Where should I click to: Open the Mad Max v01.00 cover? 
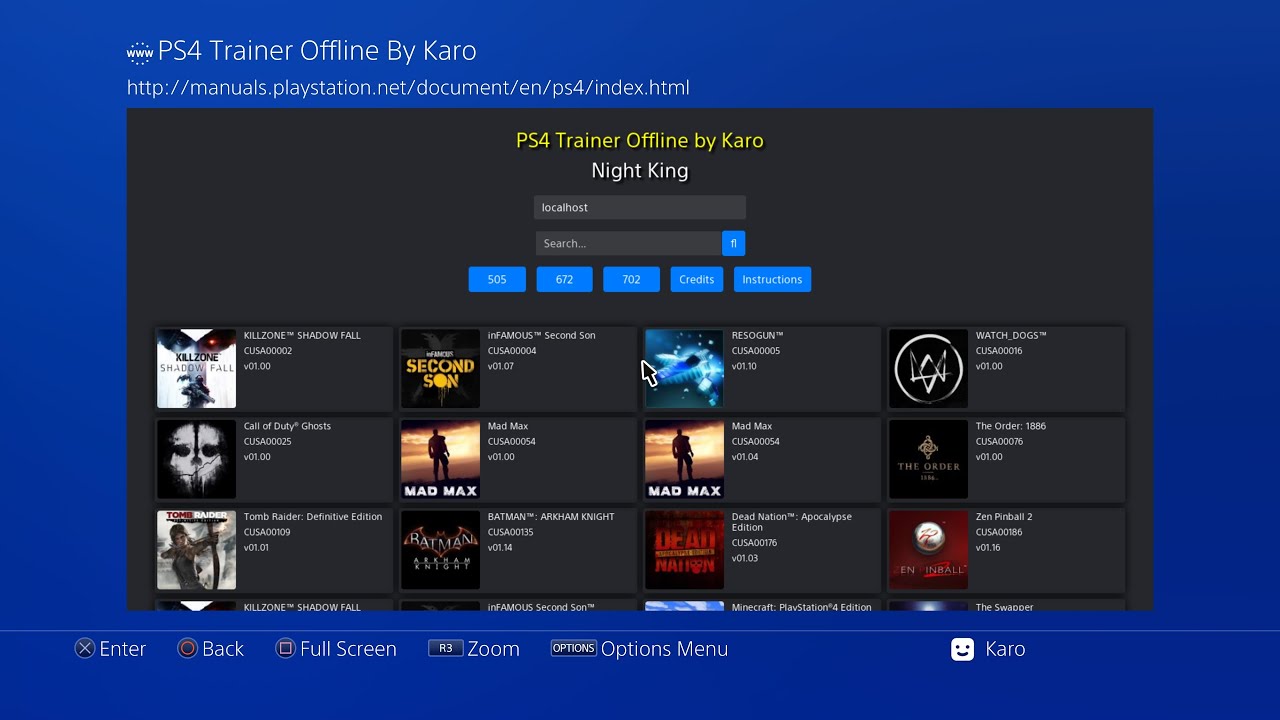(x=440, y=459)
